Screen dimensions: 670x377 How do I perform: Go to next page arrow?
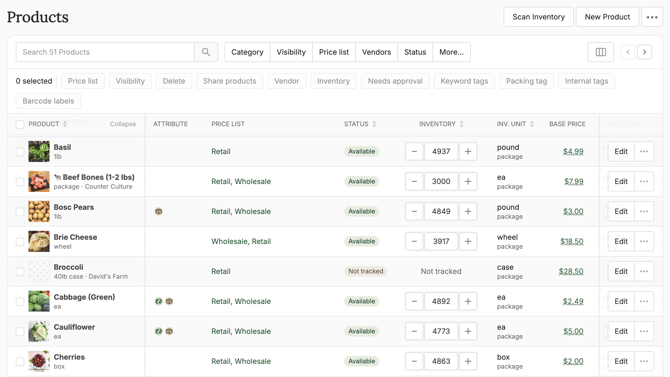[644, 52]
